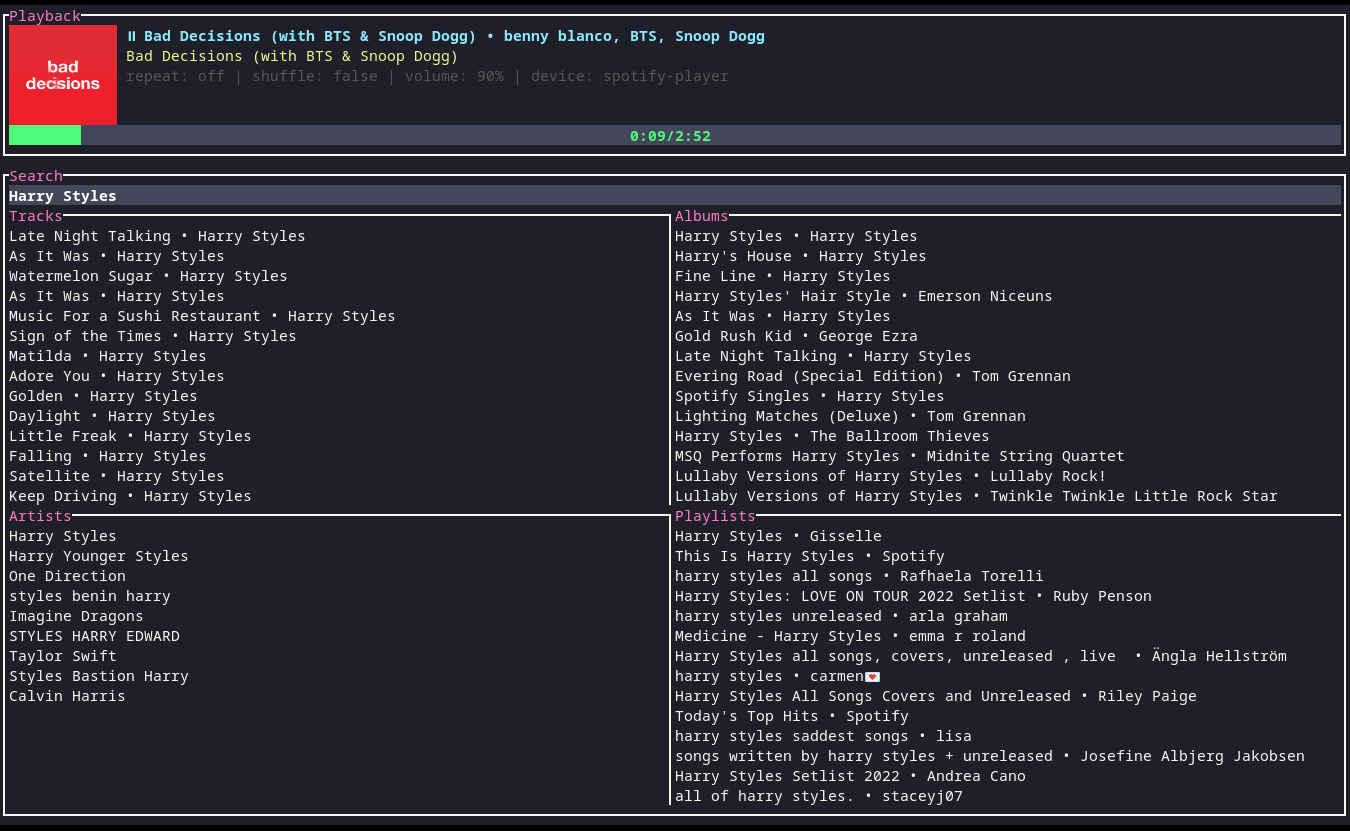Open album "Lighting Matches (Deluxe) • Tom Grennan"
1350x831 pixels.
coord(850,416)
